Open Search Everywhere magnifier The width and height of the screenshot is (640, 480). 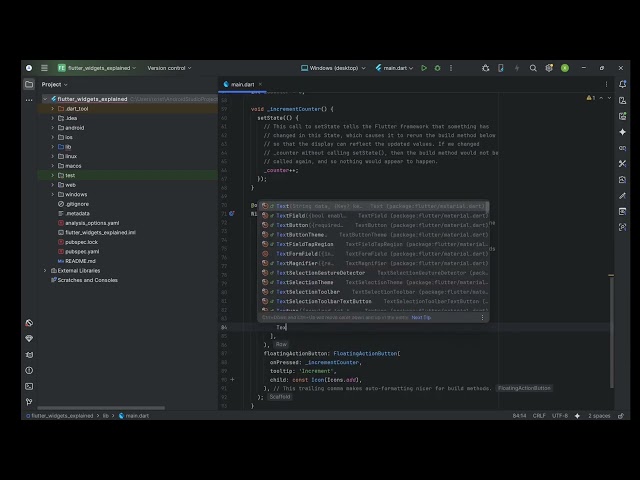coord(533,68)
